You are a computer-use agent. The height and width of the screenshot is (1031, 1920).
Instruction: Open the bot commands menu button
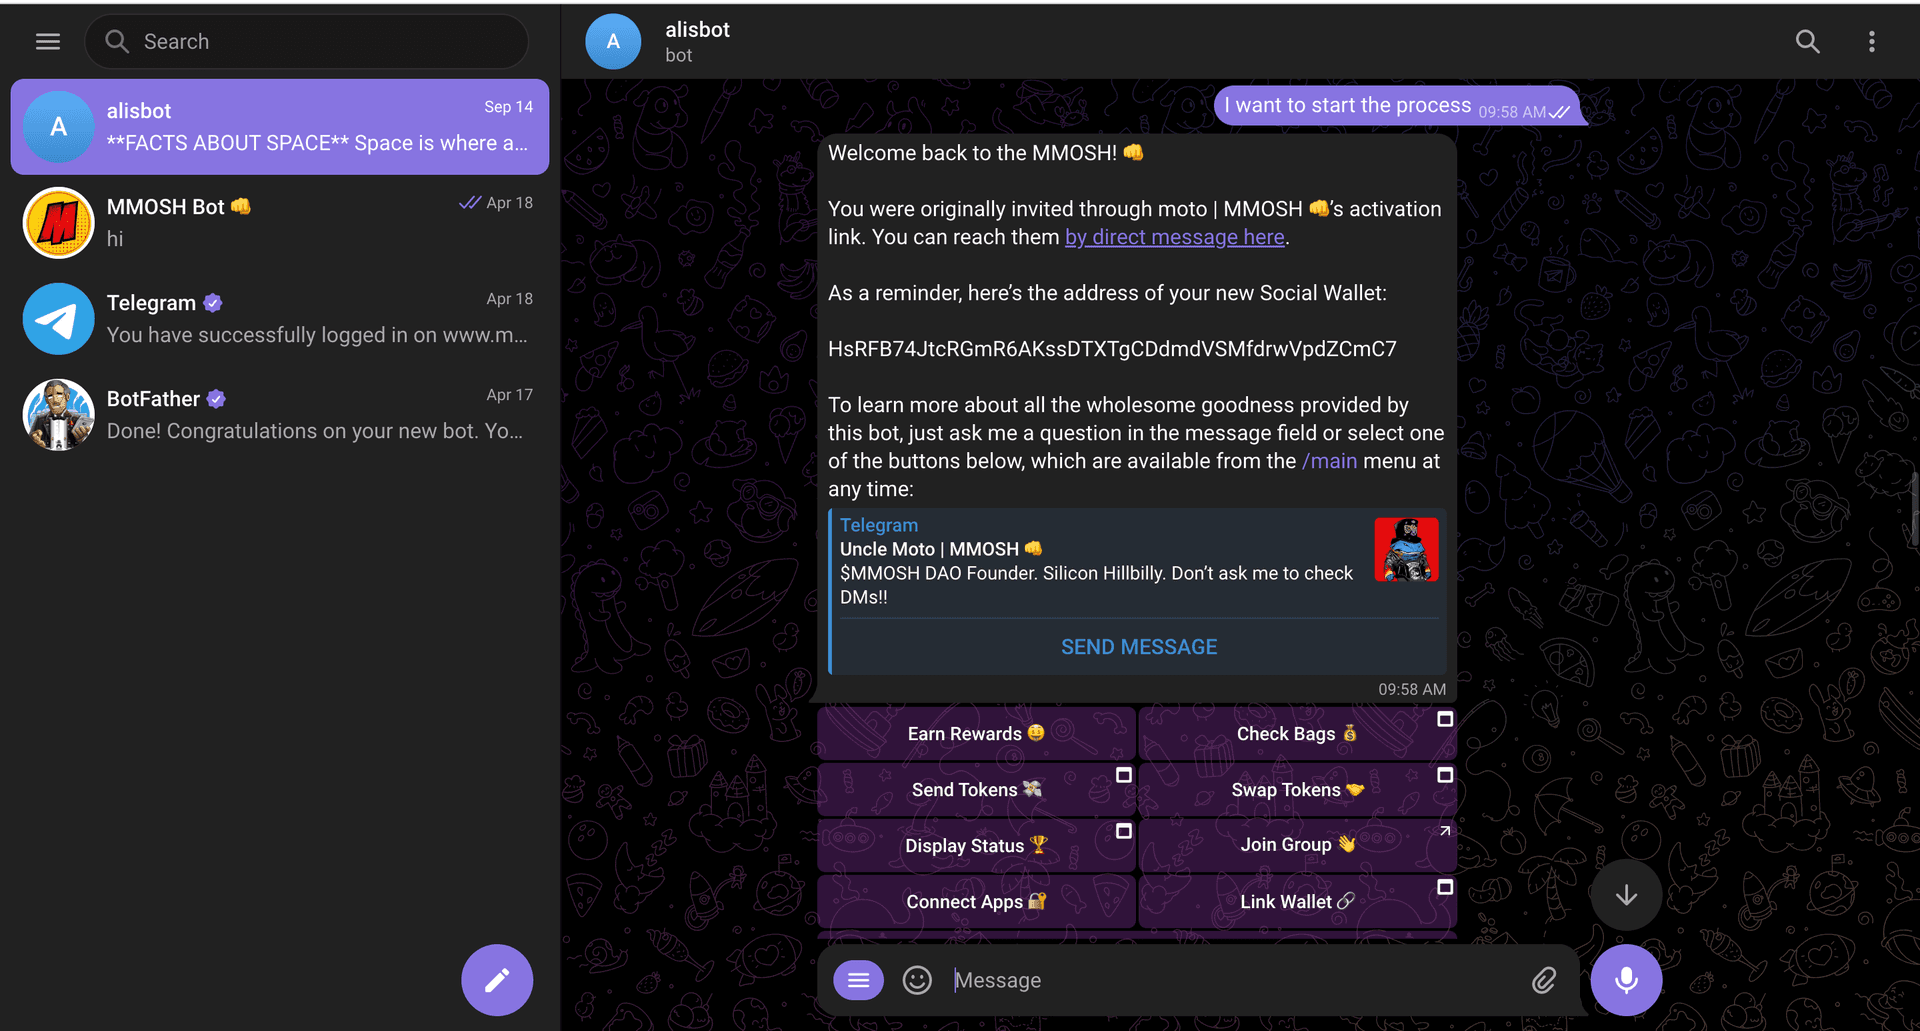pyautogui.click(x=858, y=980)
